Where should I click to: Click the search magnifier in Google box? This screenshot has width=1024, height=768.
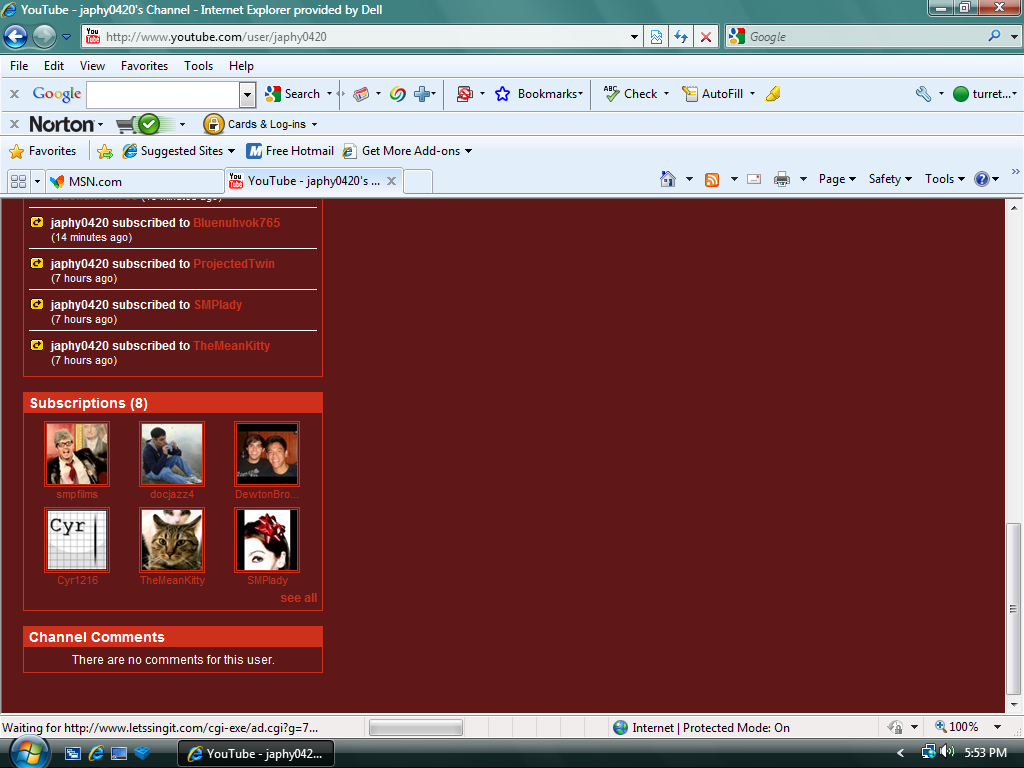pyautogui.click(x=994, y=36)
